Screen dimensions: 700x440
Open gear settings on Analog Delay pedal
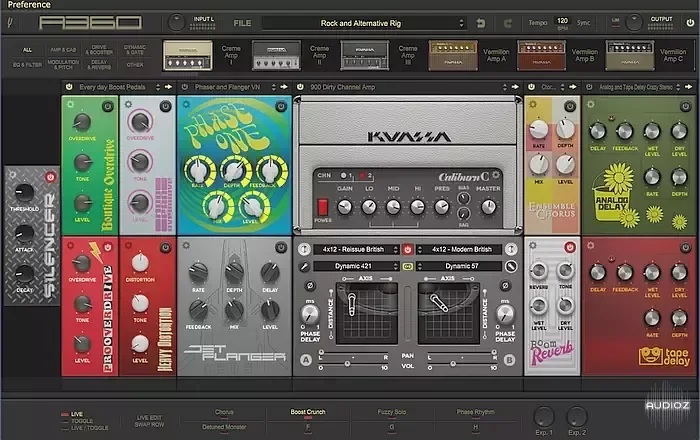click(x=591, y=104)
